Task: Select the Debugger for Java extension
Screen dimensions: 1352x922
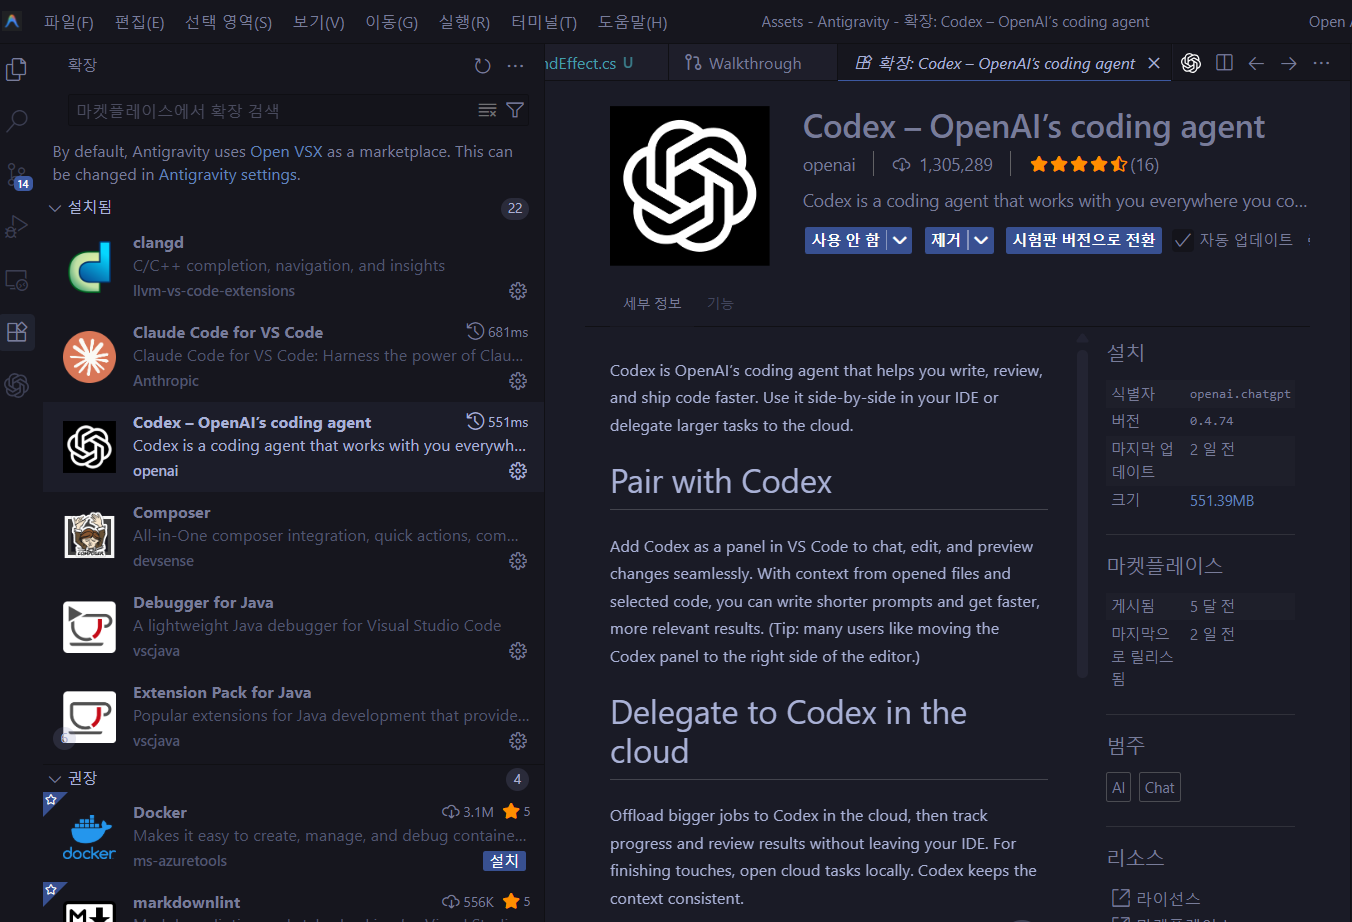Action: [294, 627]
